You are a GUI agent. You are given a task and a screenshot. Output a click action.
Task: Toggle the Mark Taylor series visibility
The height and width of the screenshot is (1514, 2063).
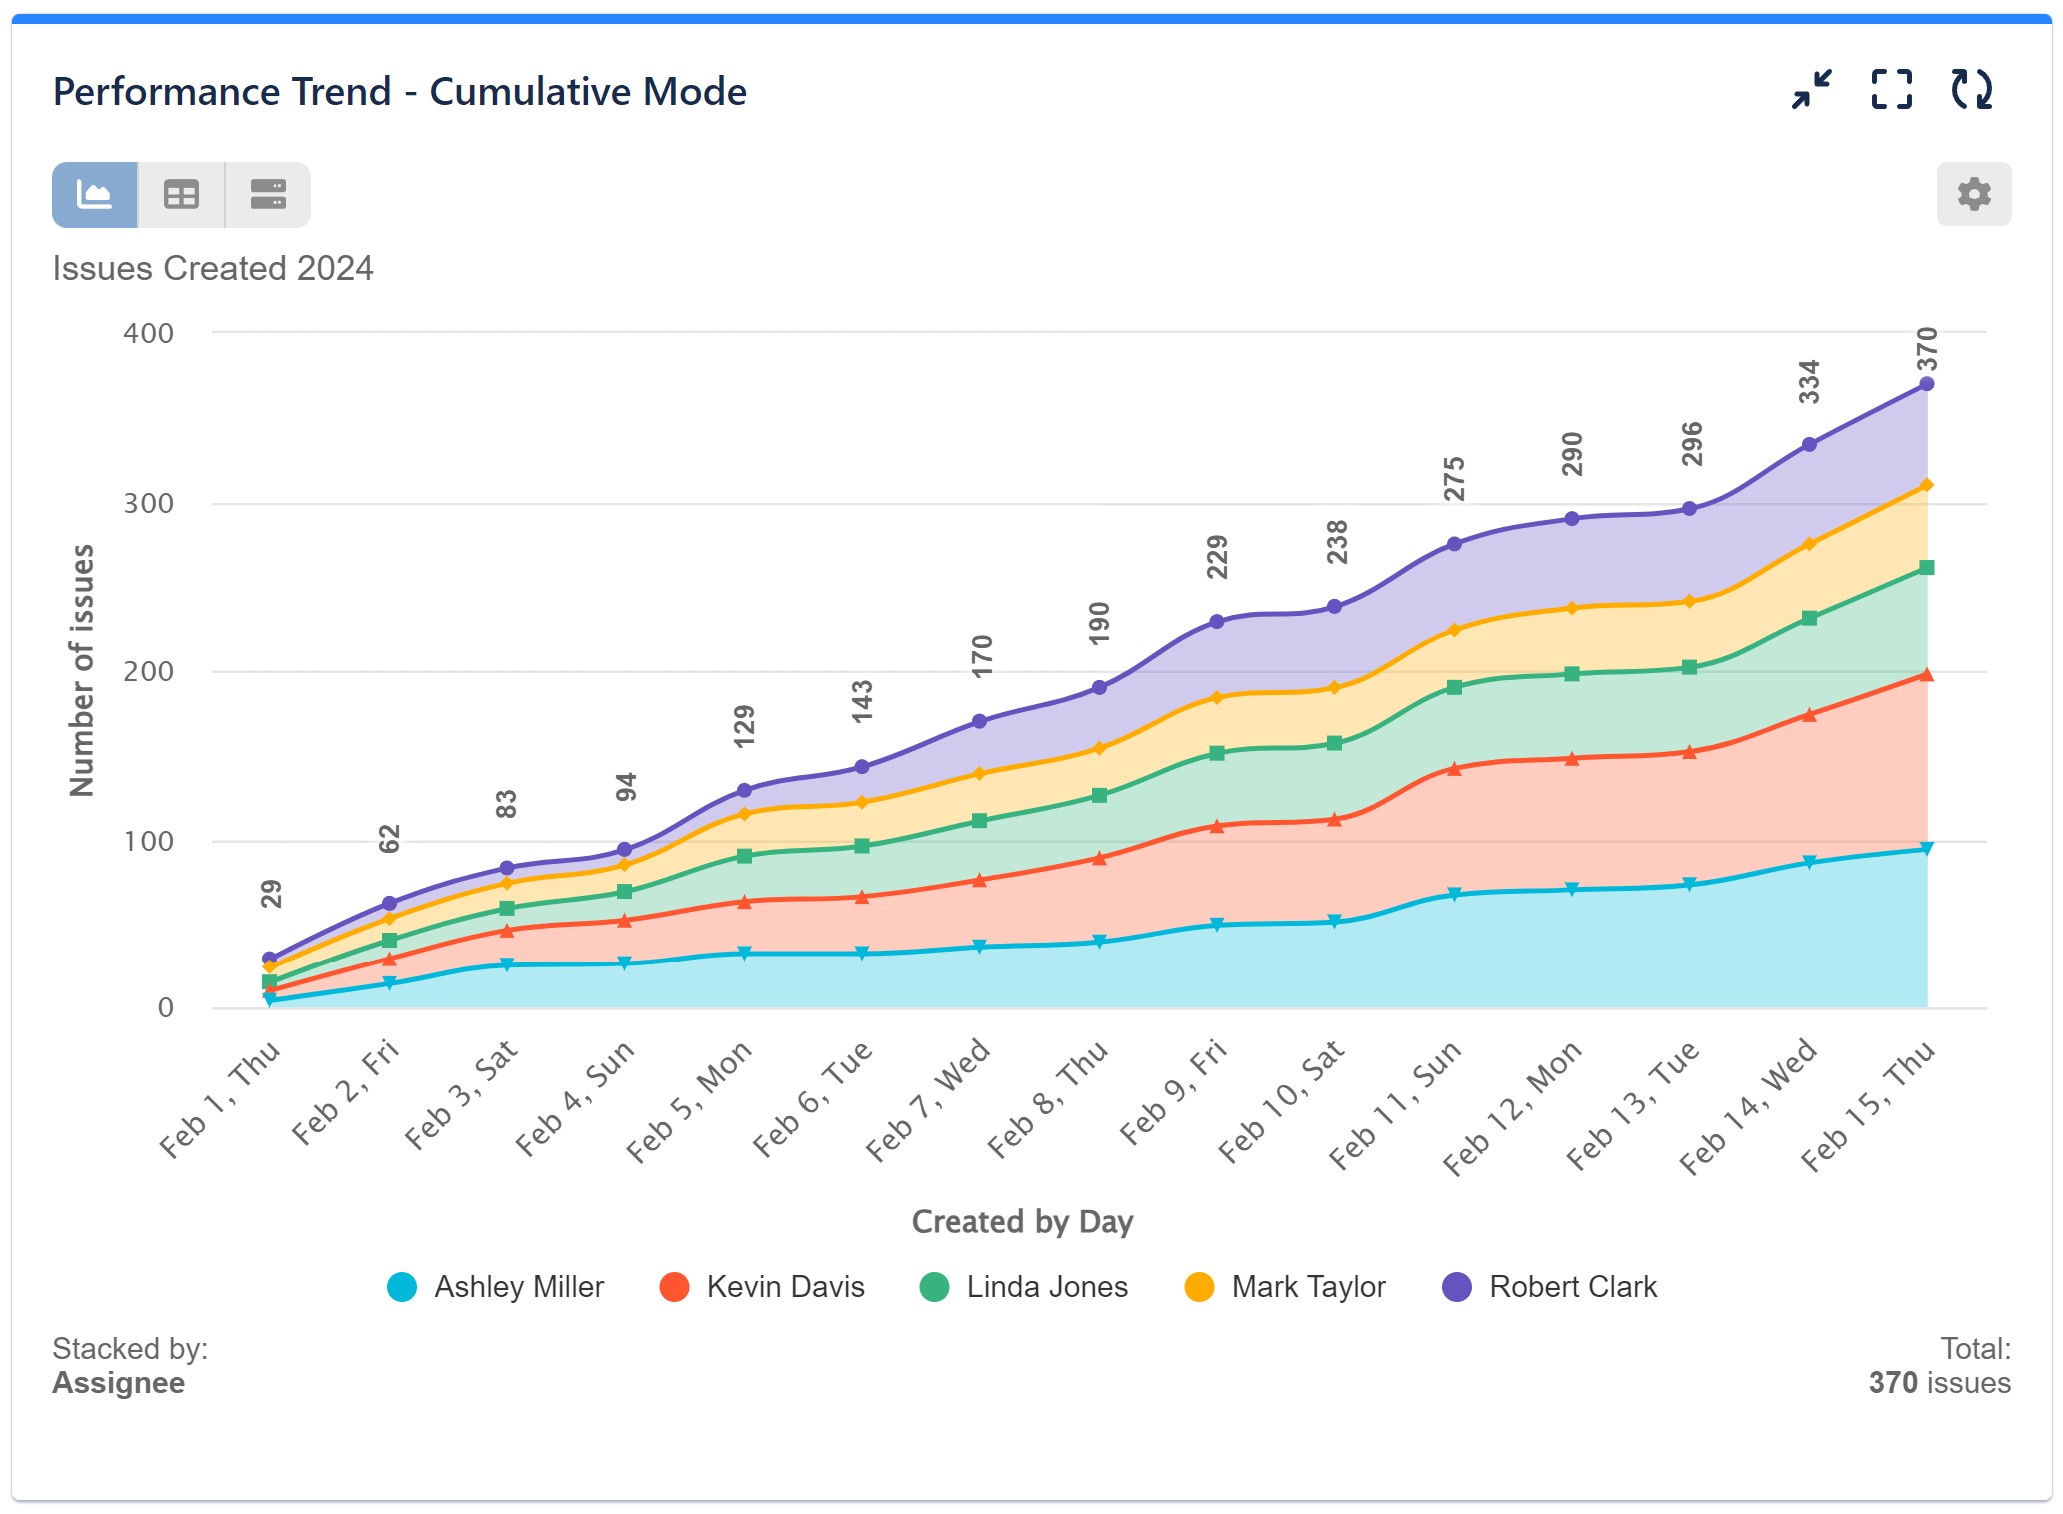(x=1310, y=1287)
